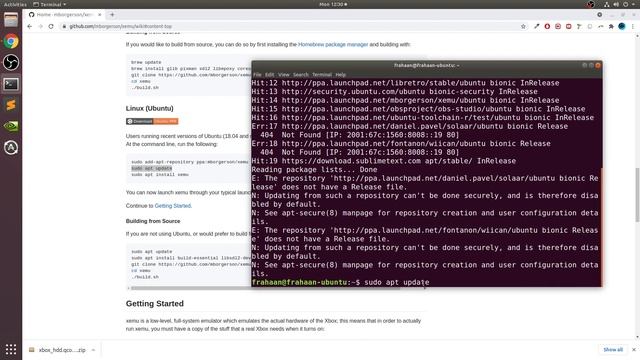Go forward in Chrome
Viewport: 640px width, 360px height.
click(40, 26)
